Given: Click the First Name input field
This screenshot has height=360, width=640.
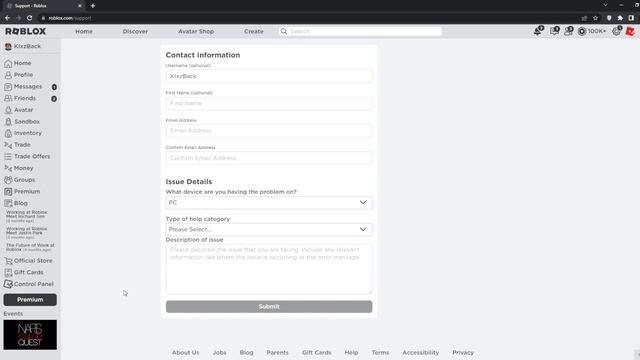Looking at the screenshot, I should click(269, 103).
